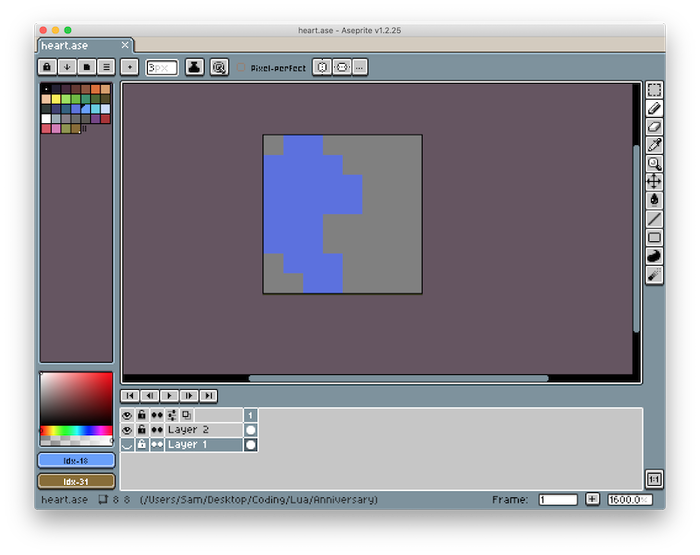This screenshot has width=700, height=555.
Task: Pick the yellow swatch in palette
Action: [56, 99]
